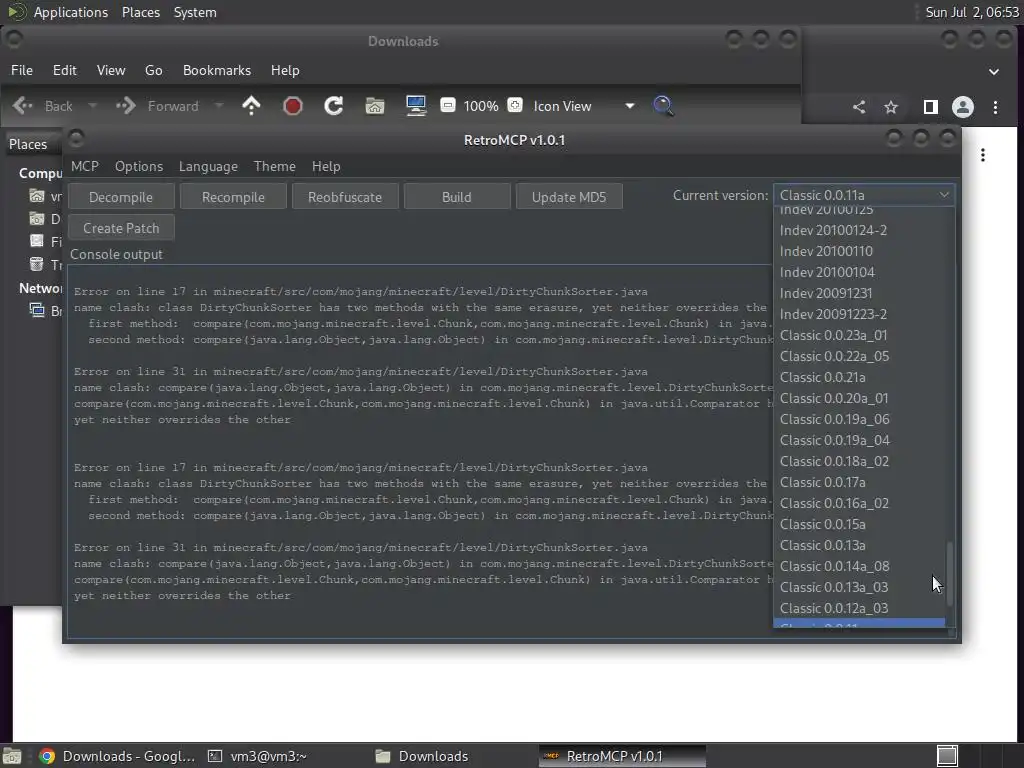Open Go menu in Downloads window

153,70
